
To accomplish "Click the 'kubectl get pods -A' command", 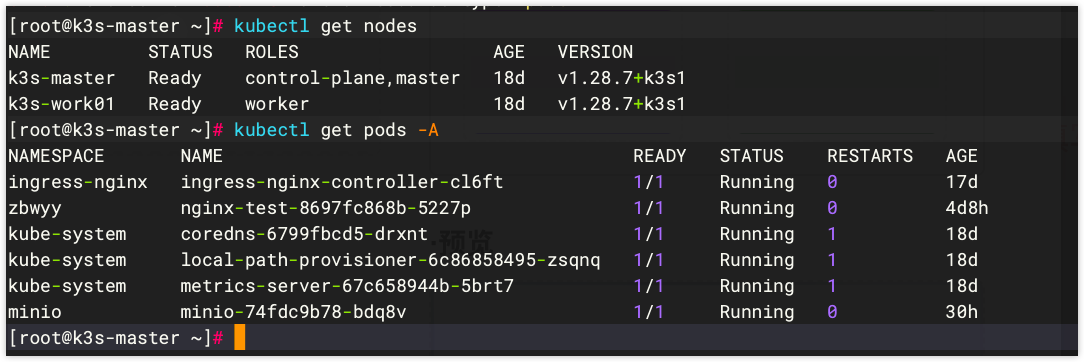I will [x=337, y=130].
